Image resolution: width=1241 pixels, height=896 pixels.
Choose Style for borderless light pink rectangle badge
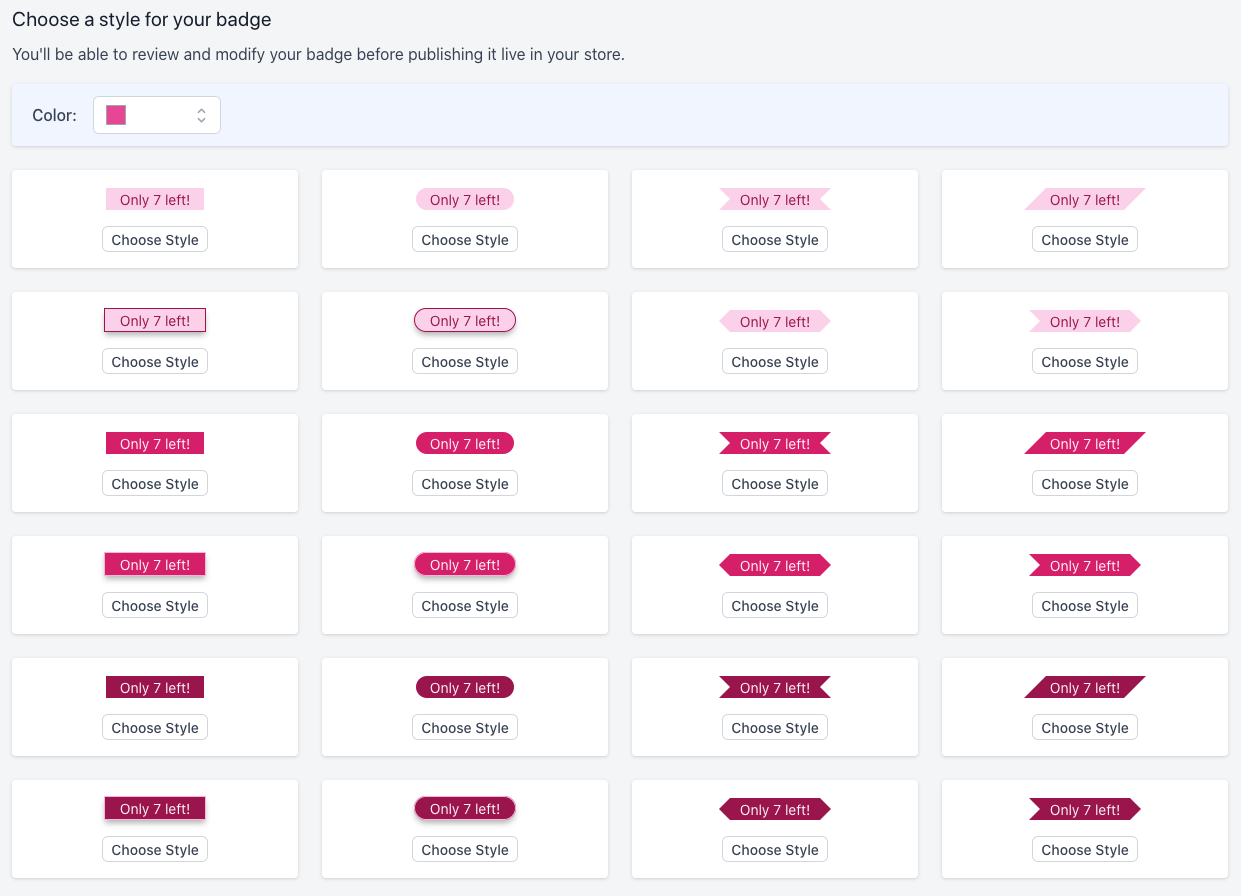tap(155, 240)
